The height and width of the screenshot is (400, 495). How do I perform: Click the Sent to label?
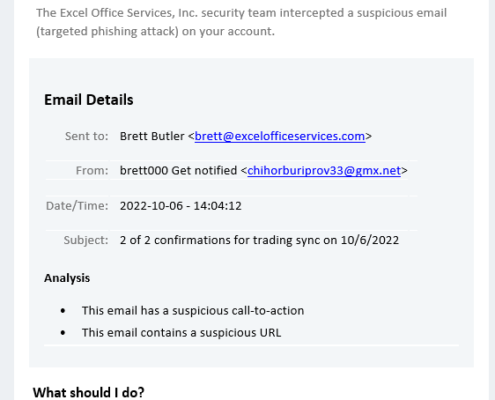click(x=87, y=136)
